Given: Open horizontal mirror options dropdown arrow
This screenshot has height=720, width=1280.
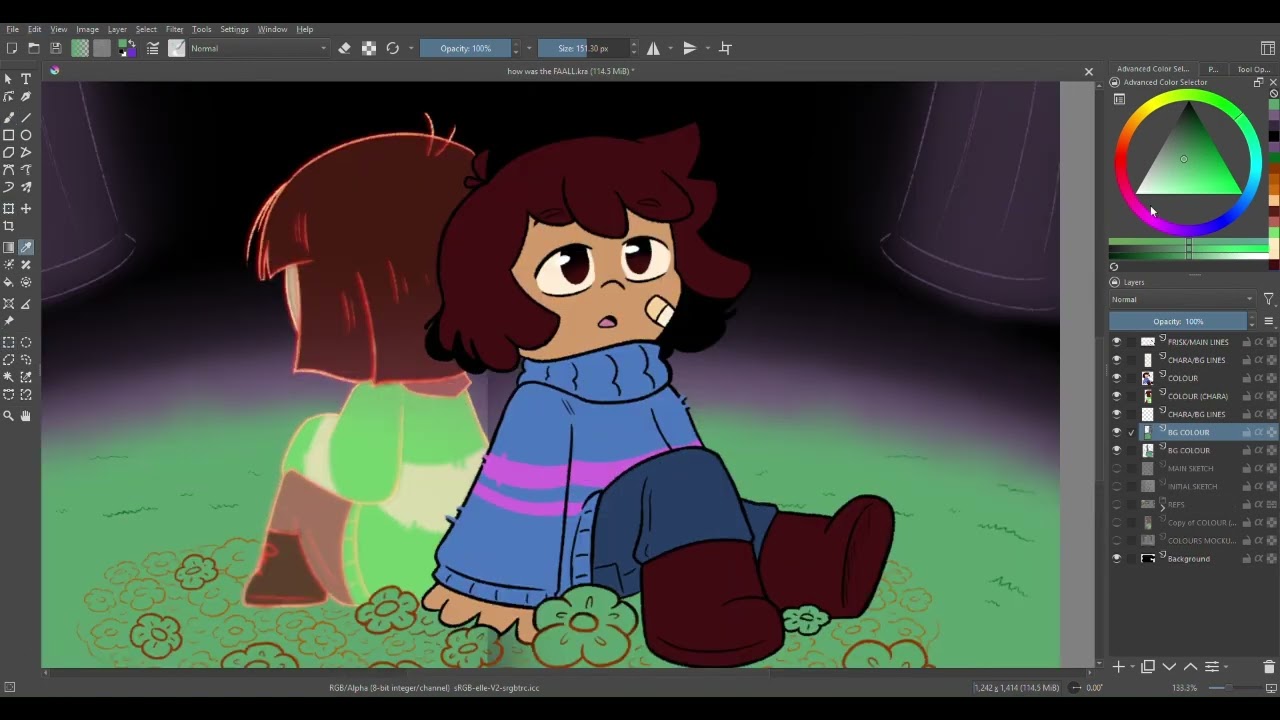Looking at the screenshot, I should point(670,48).
